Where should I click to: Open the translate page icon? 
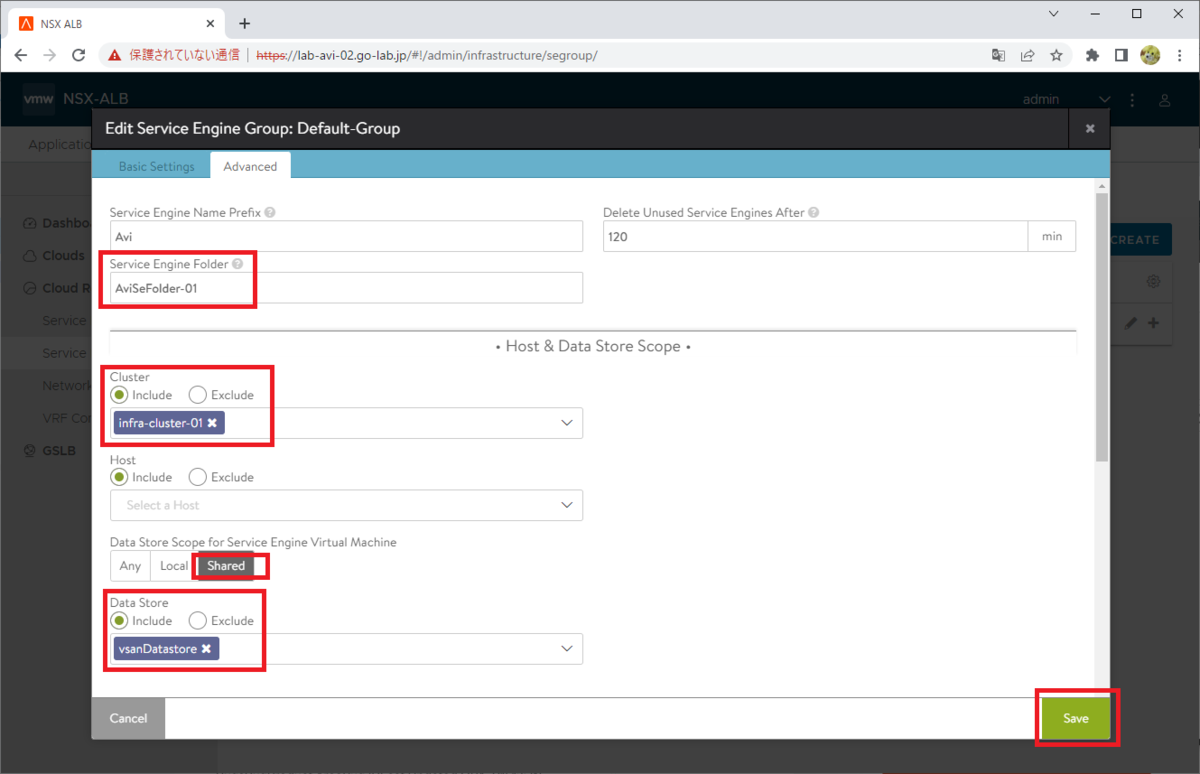click(x=998, y=56)
